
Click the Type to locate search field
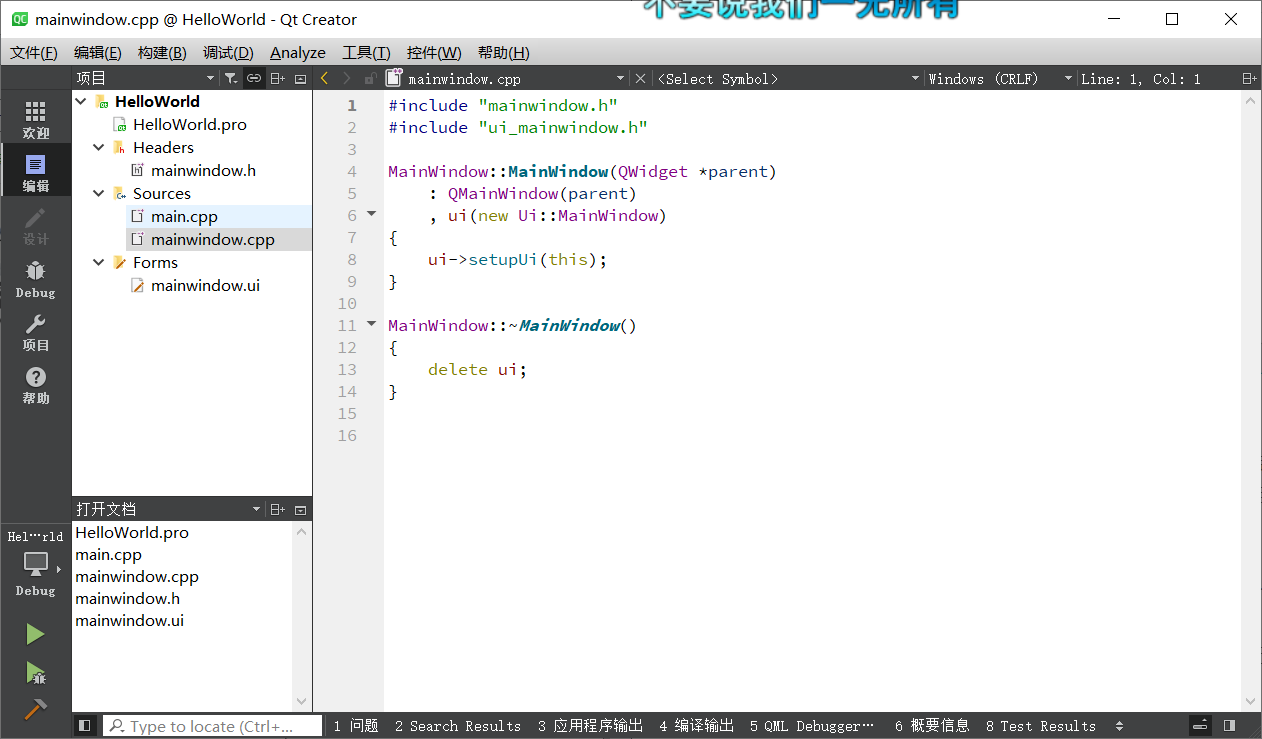(x=212, y=726)
